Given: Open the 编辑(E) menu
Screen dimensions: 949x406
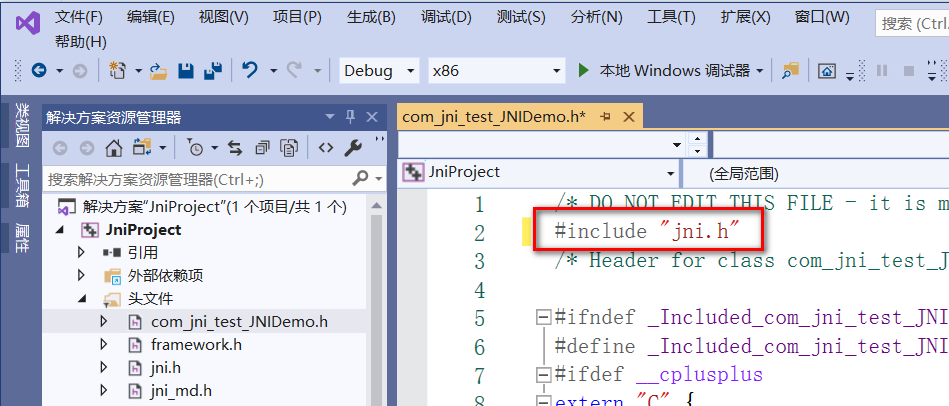Looking at the screenshot, I should click(x=151, y=17).
